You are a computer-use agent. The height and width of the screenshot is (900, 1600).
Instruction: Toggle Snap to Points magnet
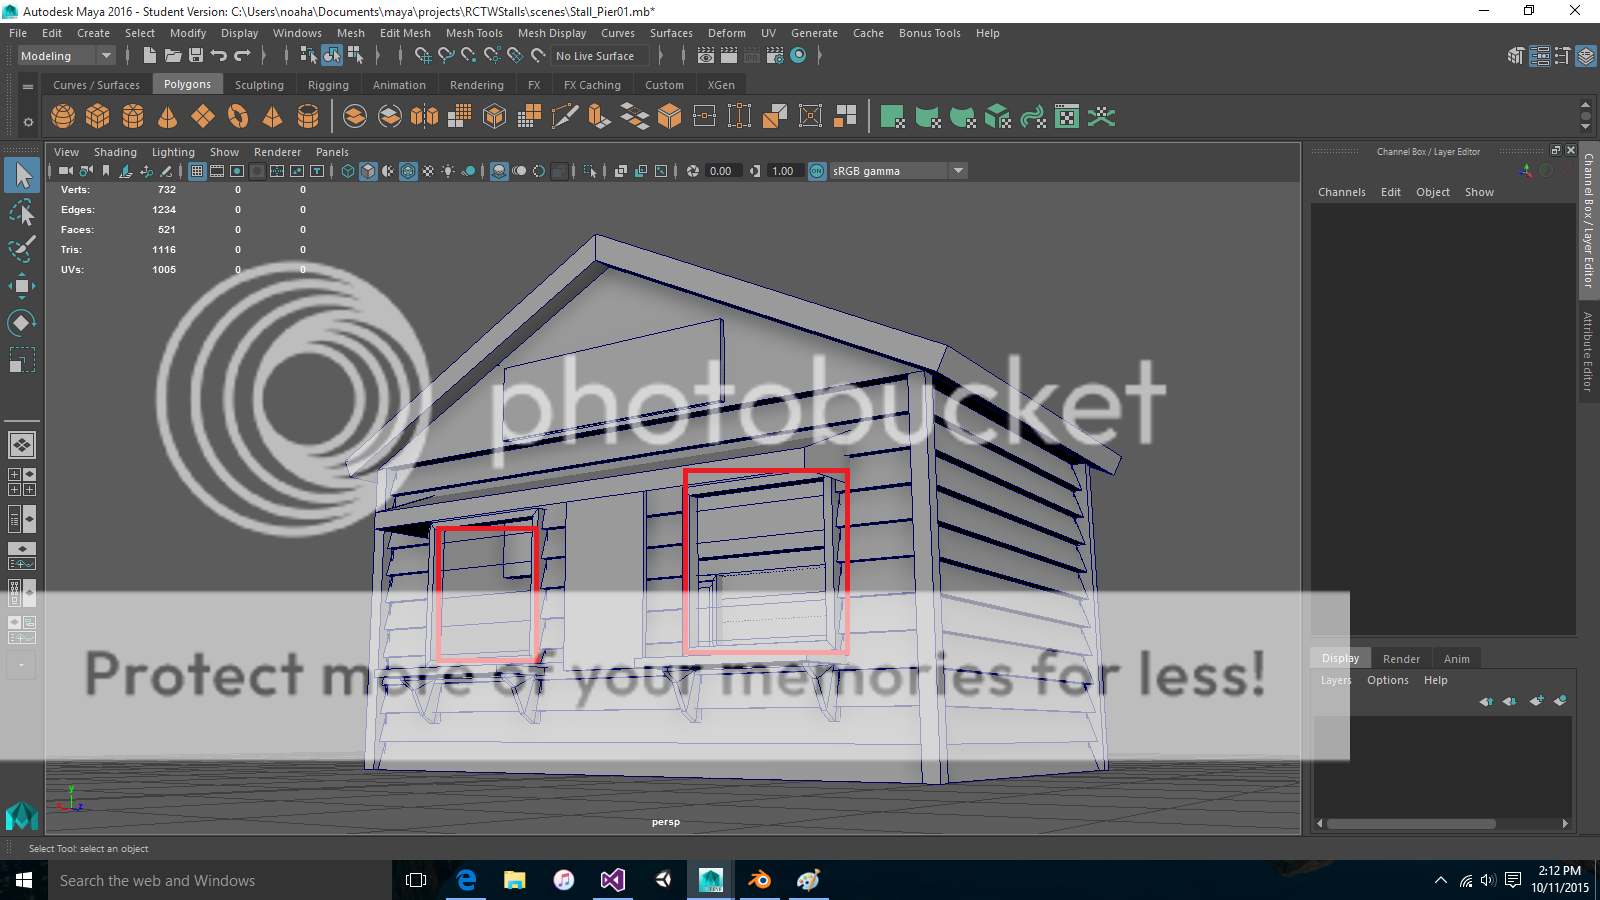click(469, 56)
